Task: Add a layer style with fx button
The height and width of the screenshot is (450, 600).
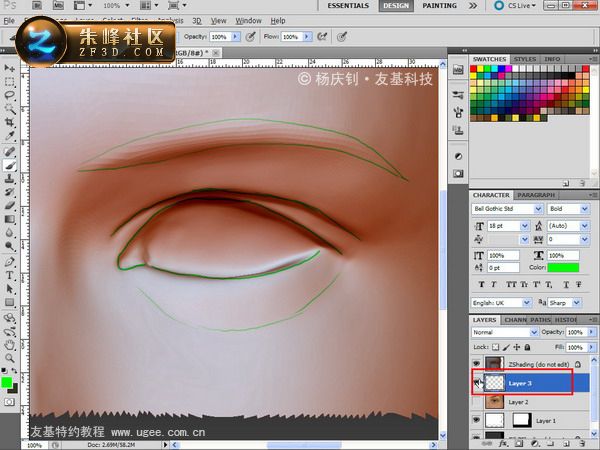Action: tap(503, 444)
